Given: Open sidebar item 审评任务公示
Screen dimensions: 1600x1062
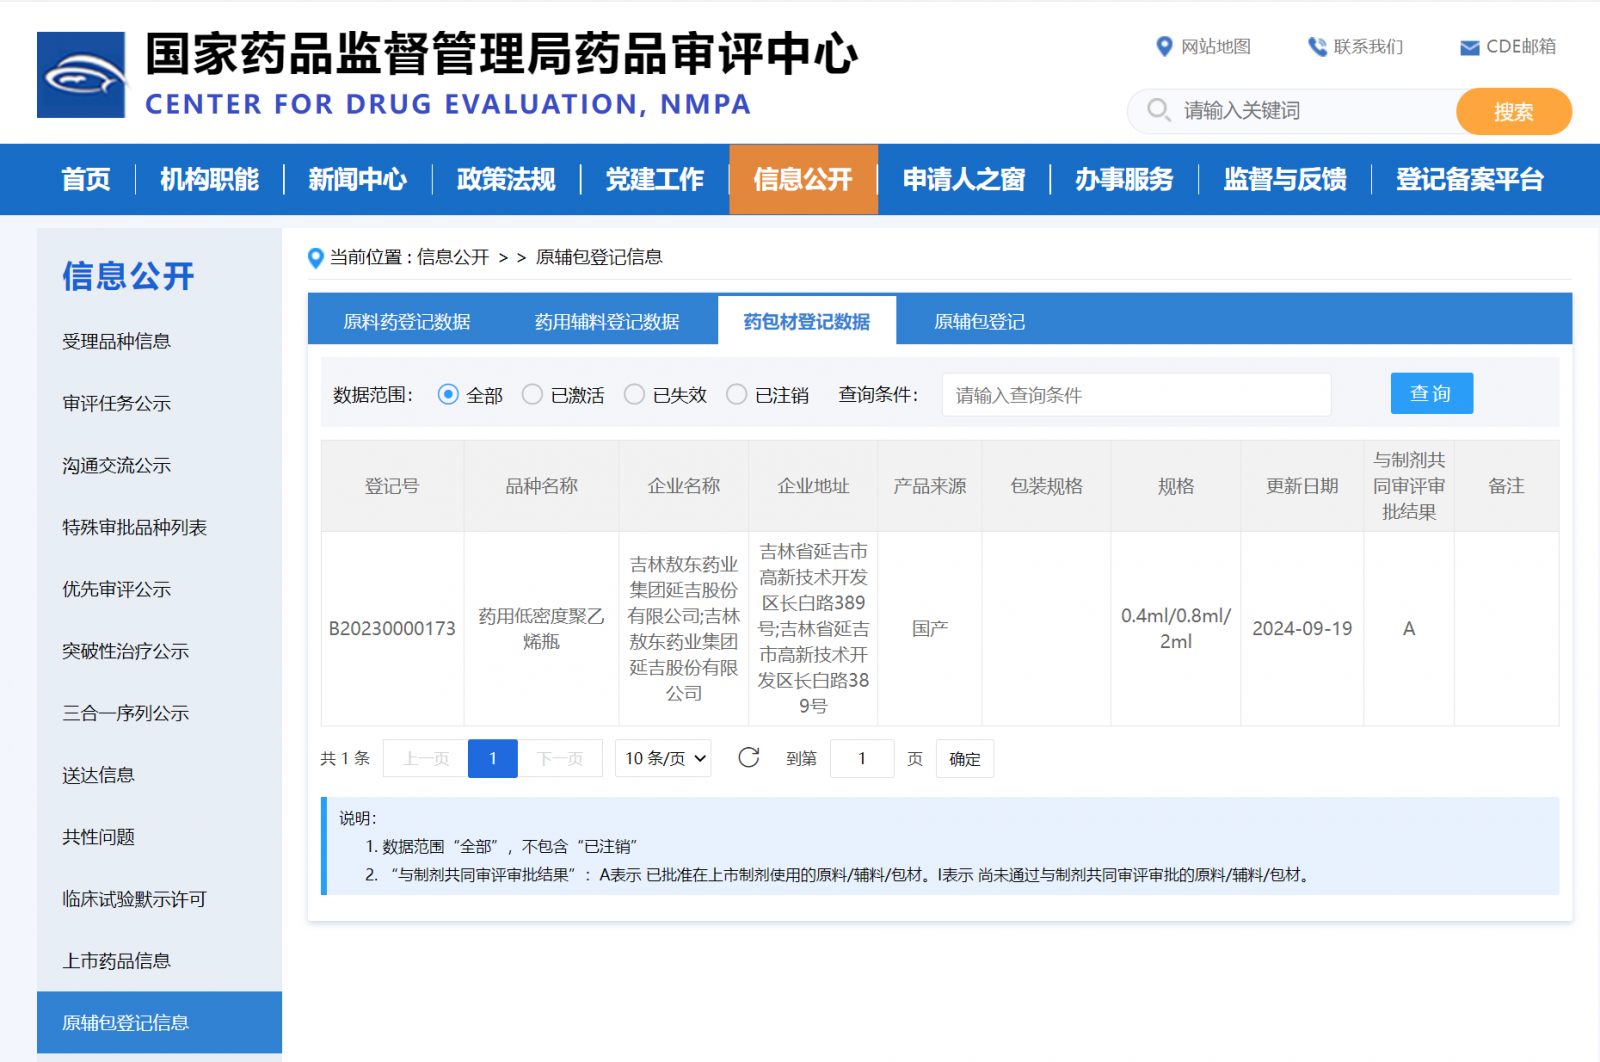Looking at the screenshot, I should [117, 403].
